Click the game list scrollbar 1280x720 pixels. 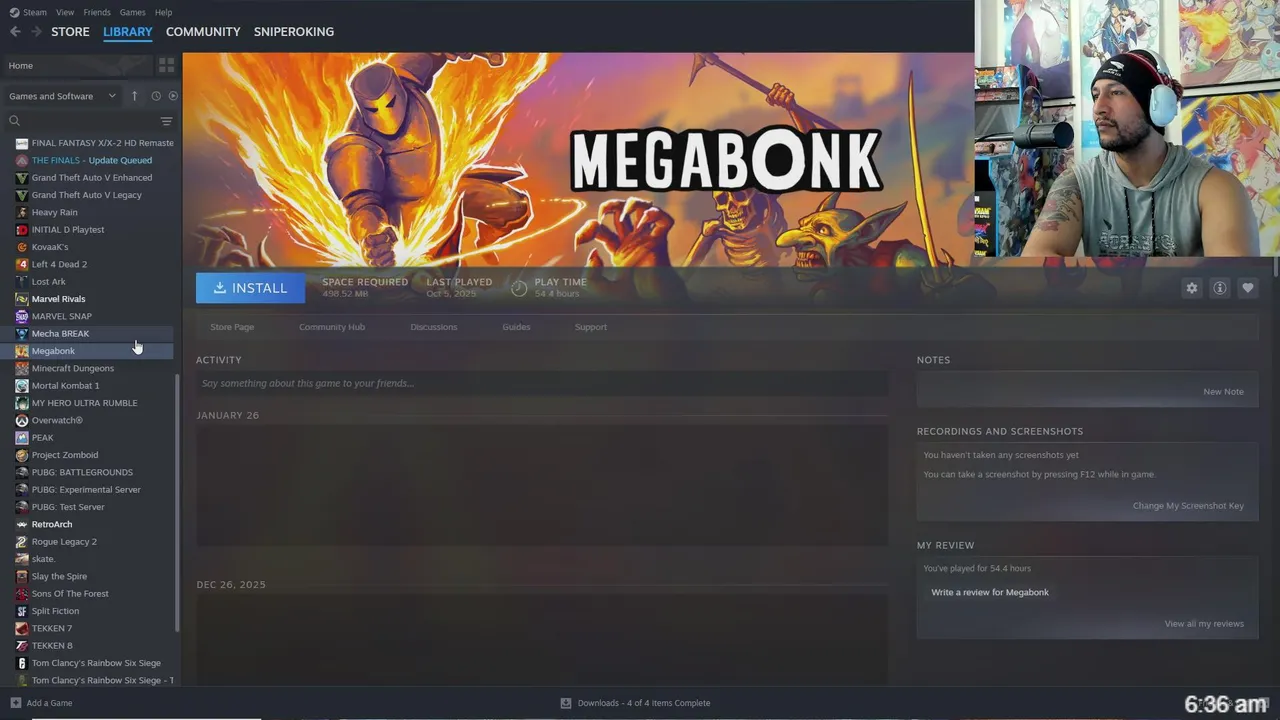(x=178, y=503)
